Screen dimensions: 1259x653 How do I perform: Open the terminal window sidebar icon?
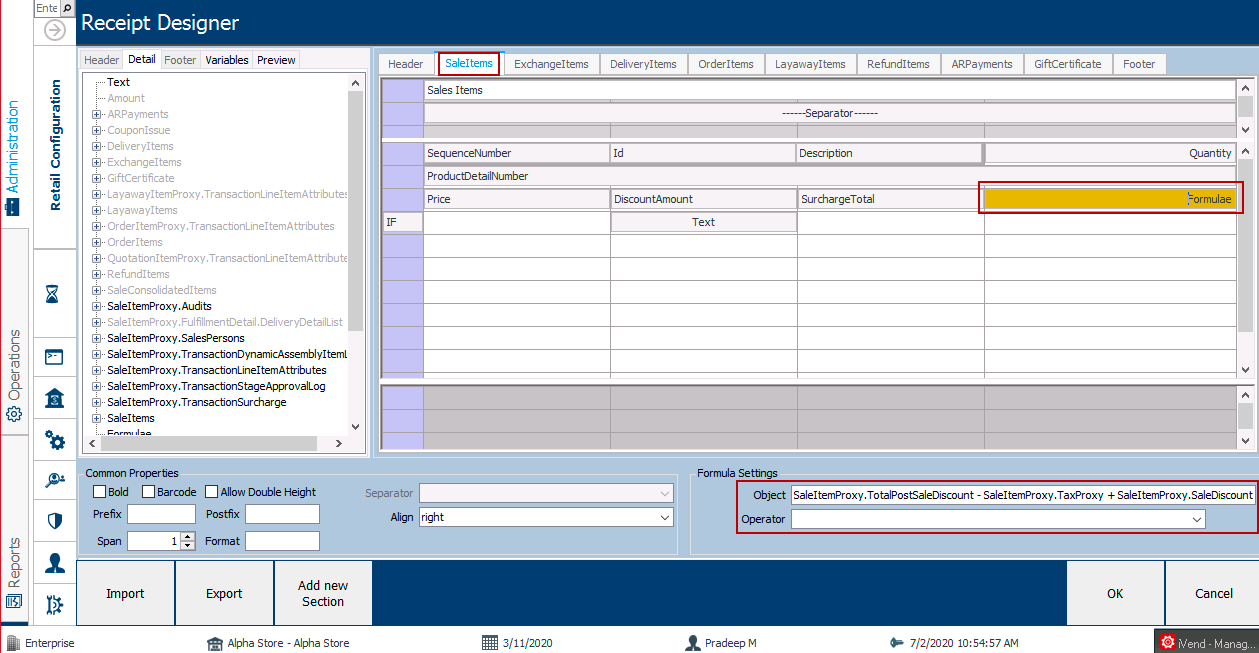55,357
